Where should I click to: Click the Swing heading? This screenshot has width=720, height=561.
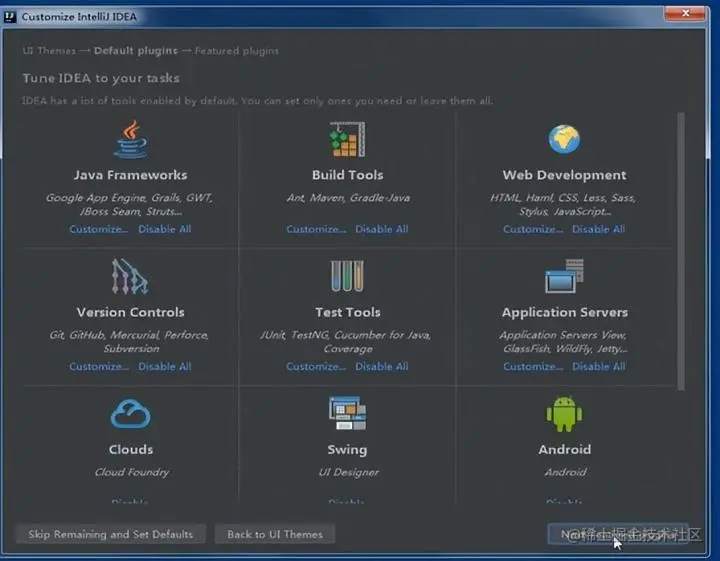(x=348, y=449)
